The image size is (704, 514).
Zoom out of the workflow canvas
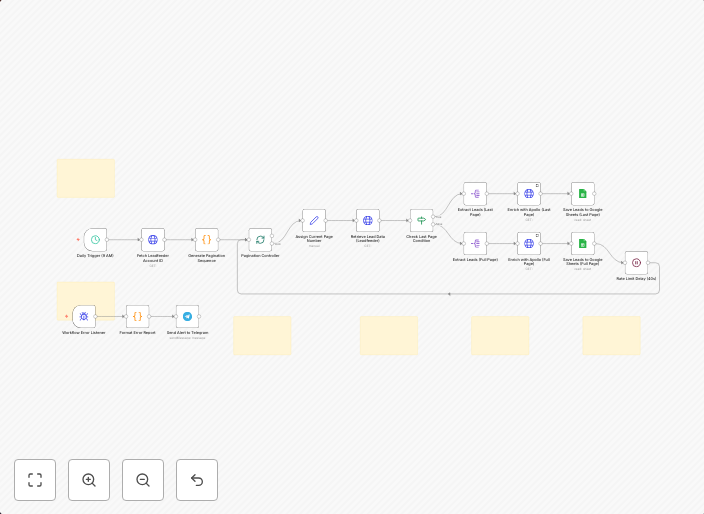point(143,480)
